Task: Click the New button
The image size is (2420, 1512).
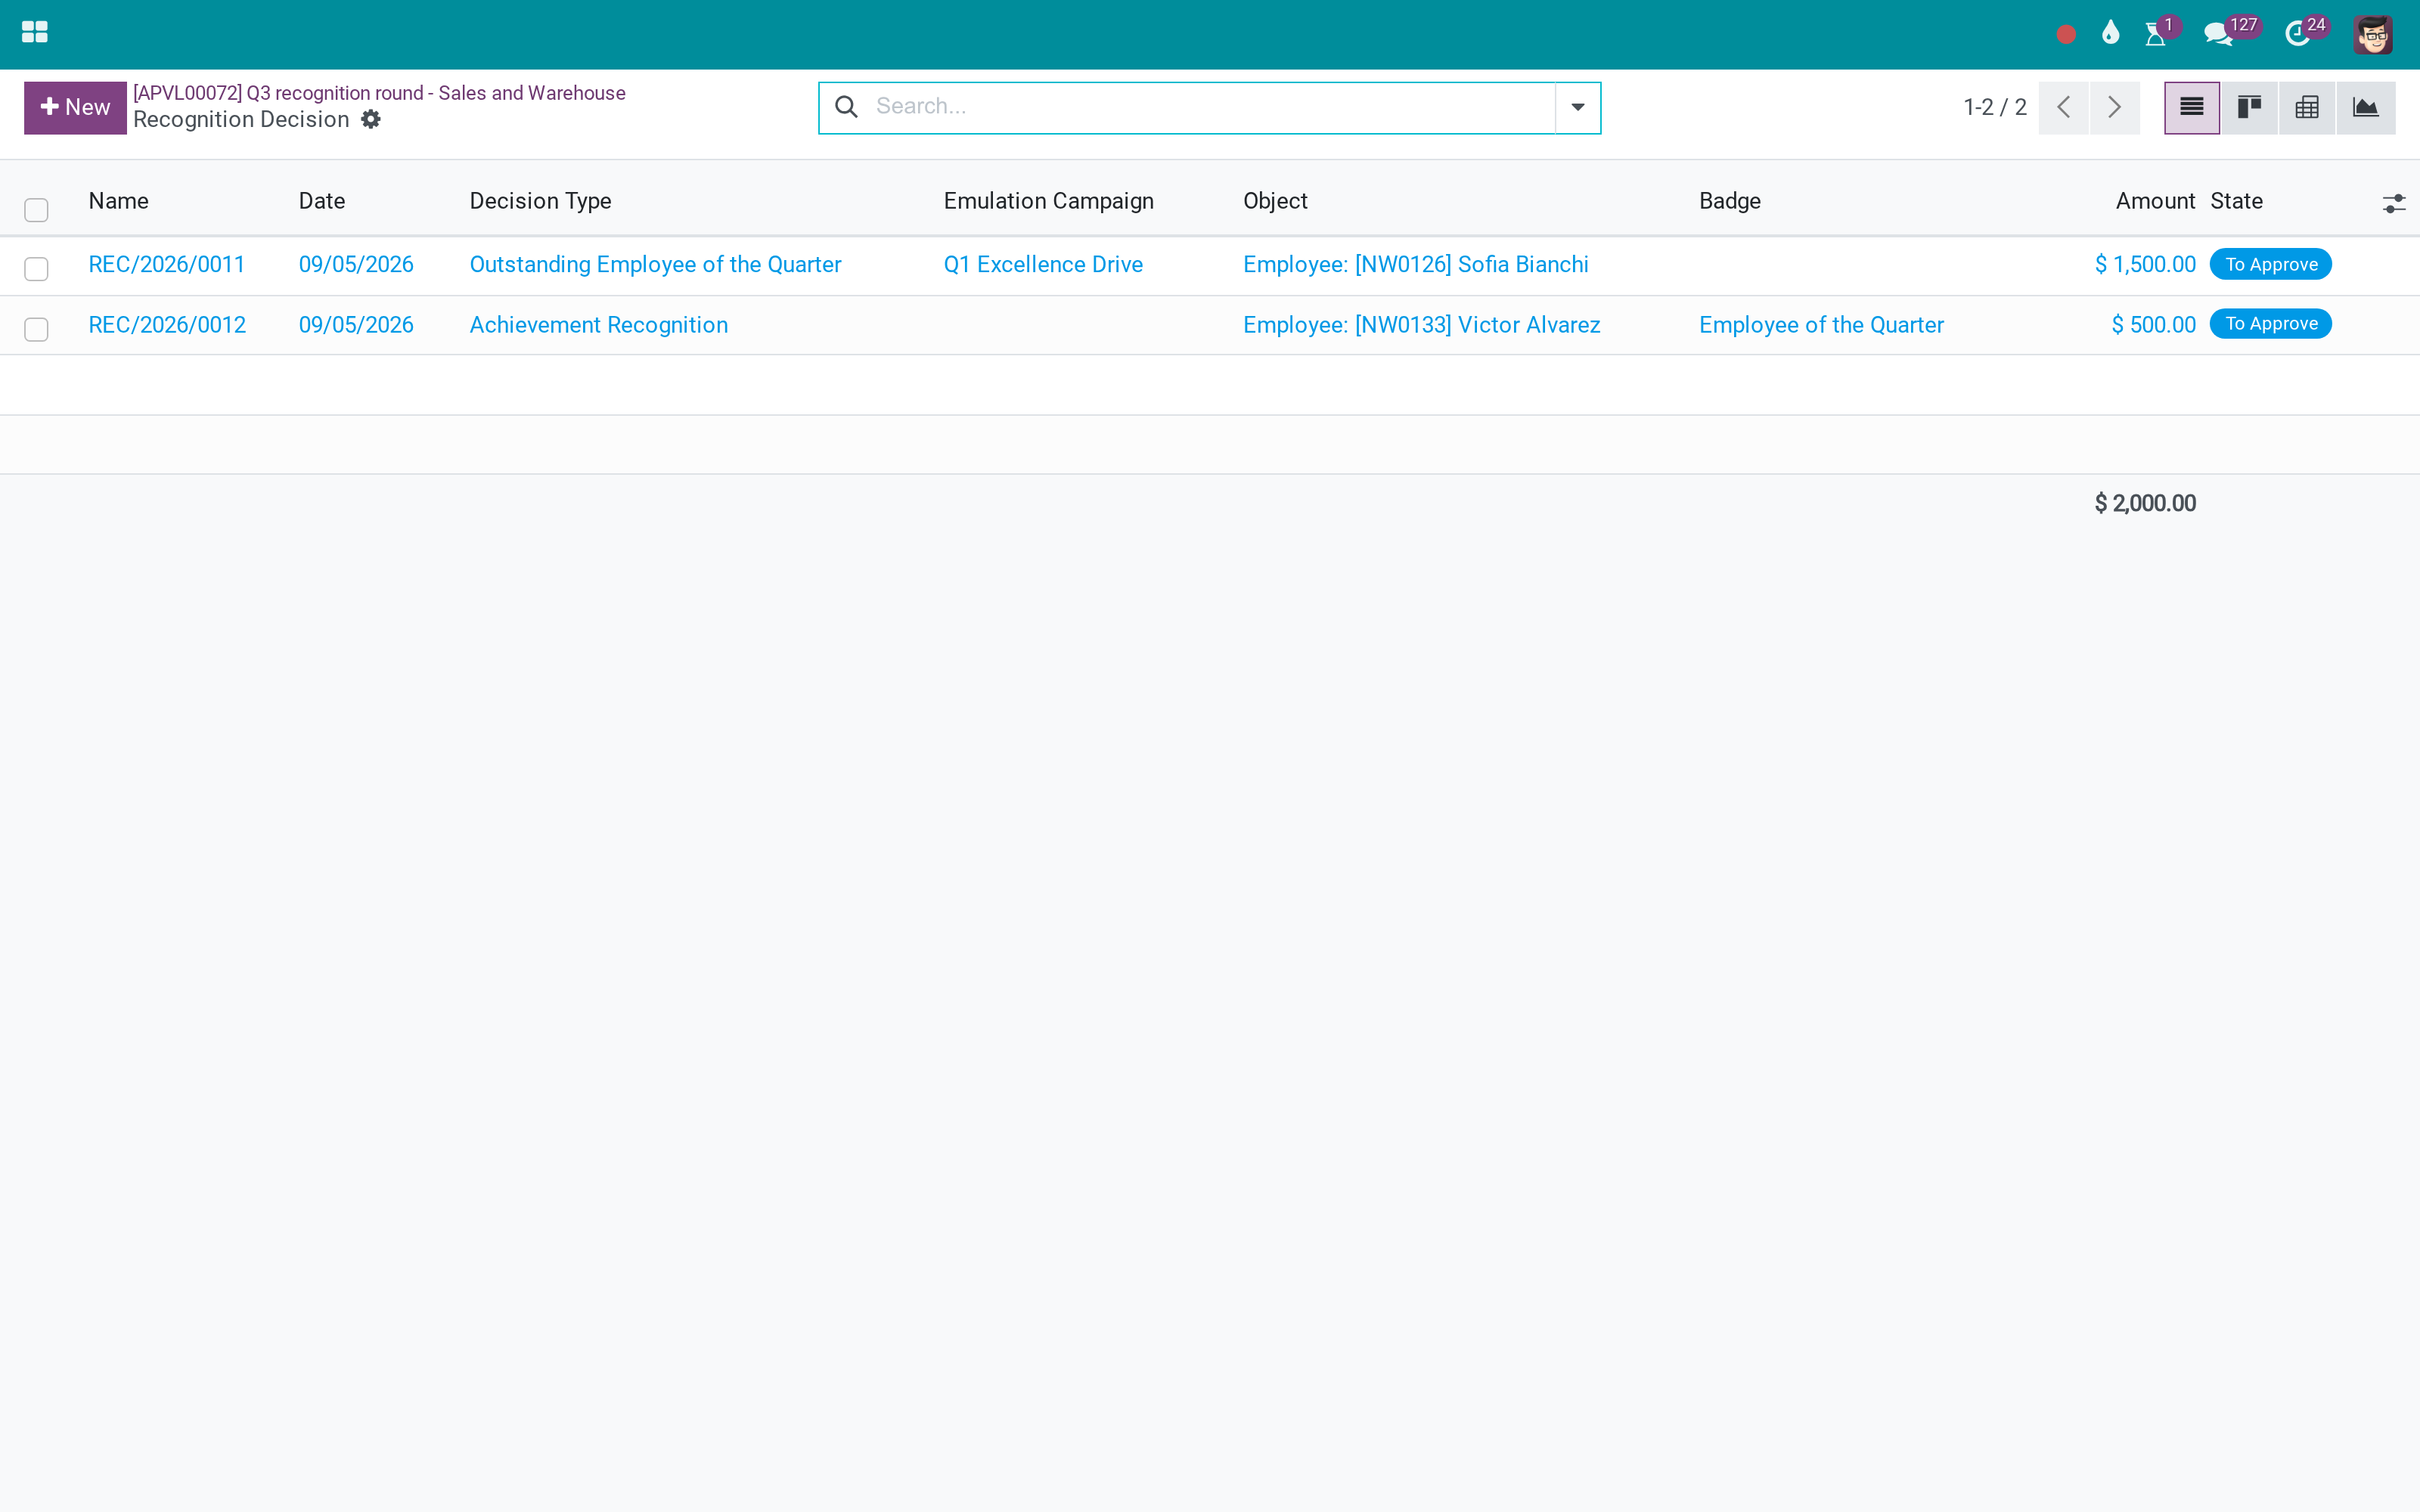Action: coord(75,108)
